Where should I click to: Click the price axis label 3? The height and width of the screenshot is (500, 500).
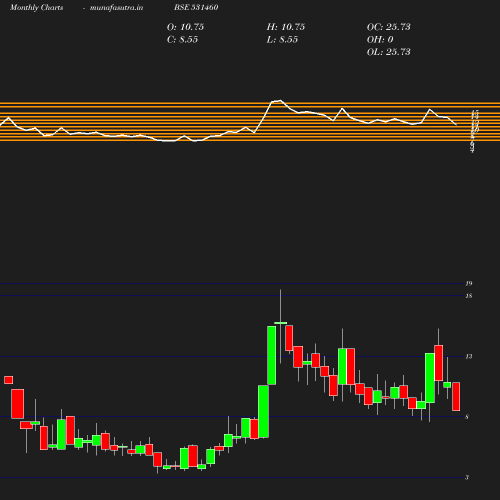pyautogui.click(x=467, y=478)
